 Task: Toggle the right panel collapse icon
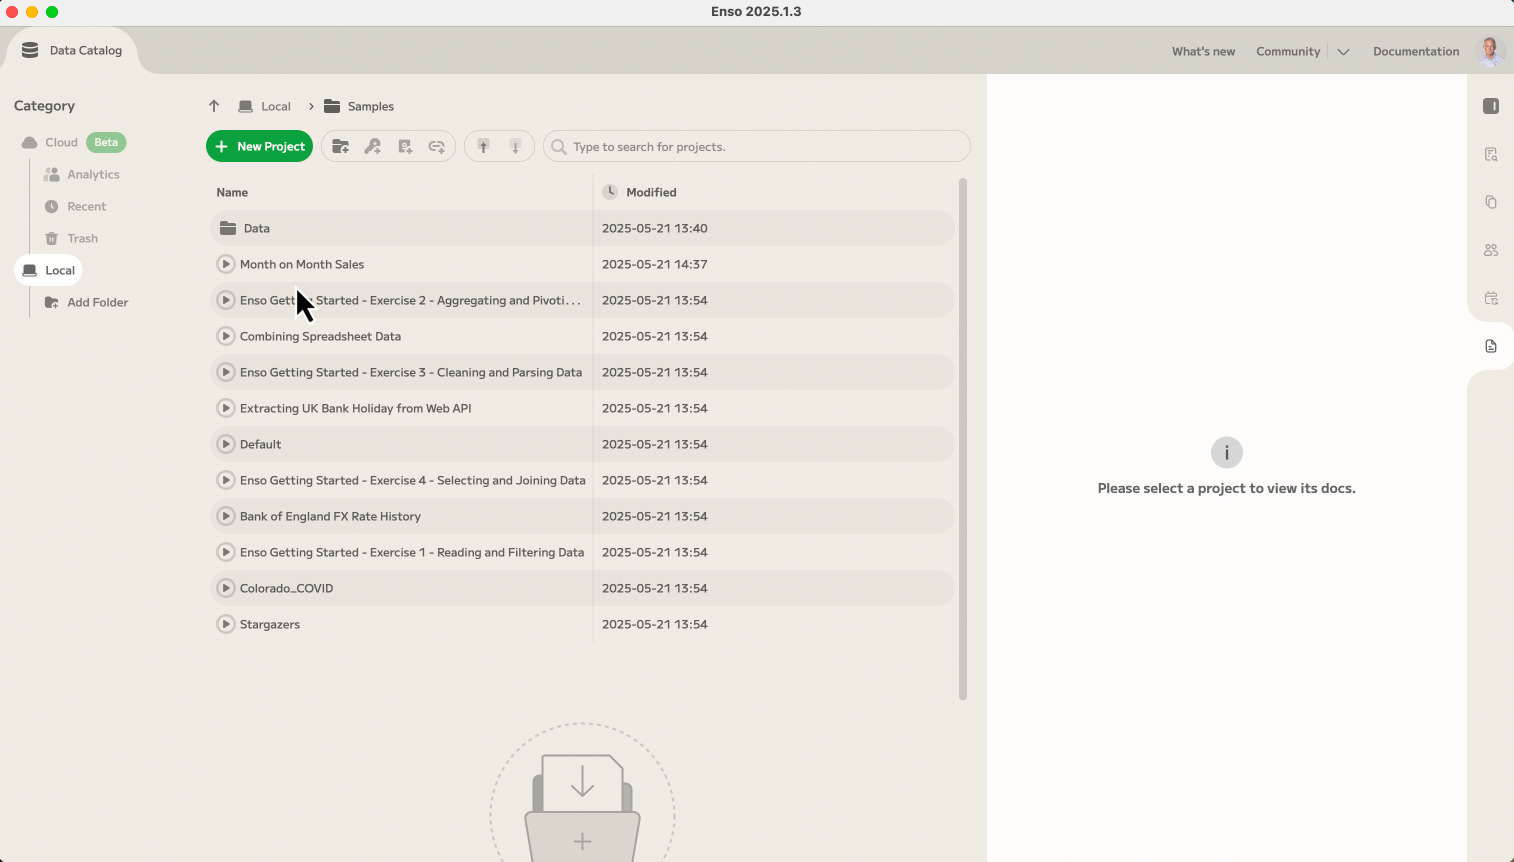click(x=1491, y=106)
